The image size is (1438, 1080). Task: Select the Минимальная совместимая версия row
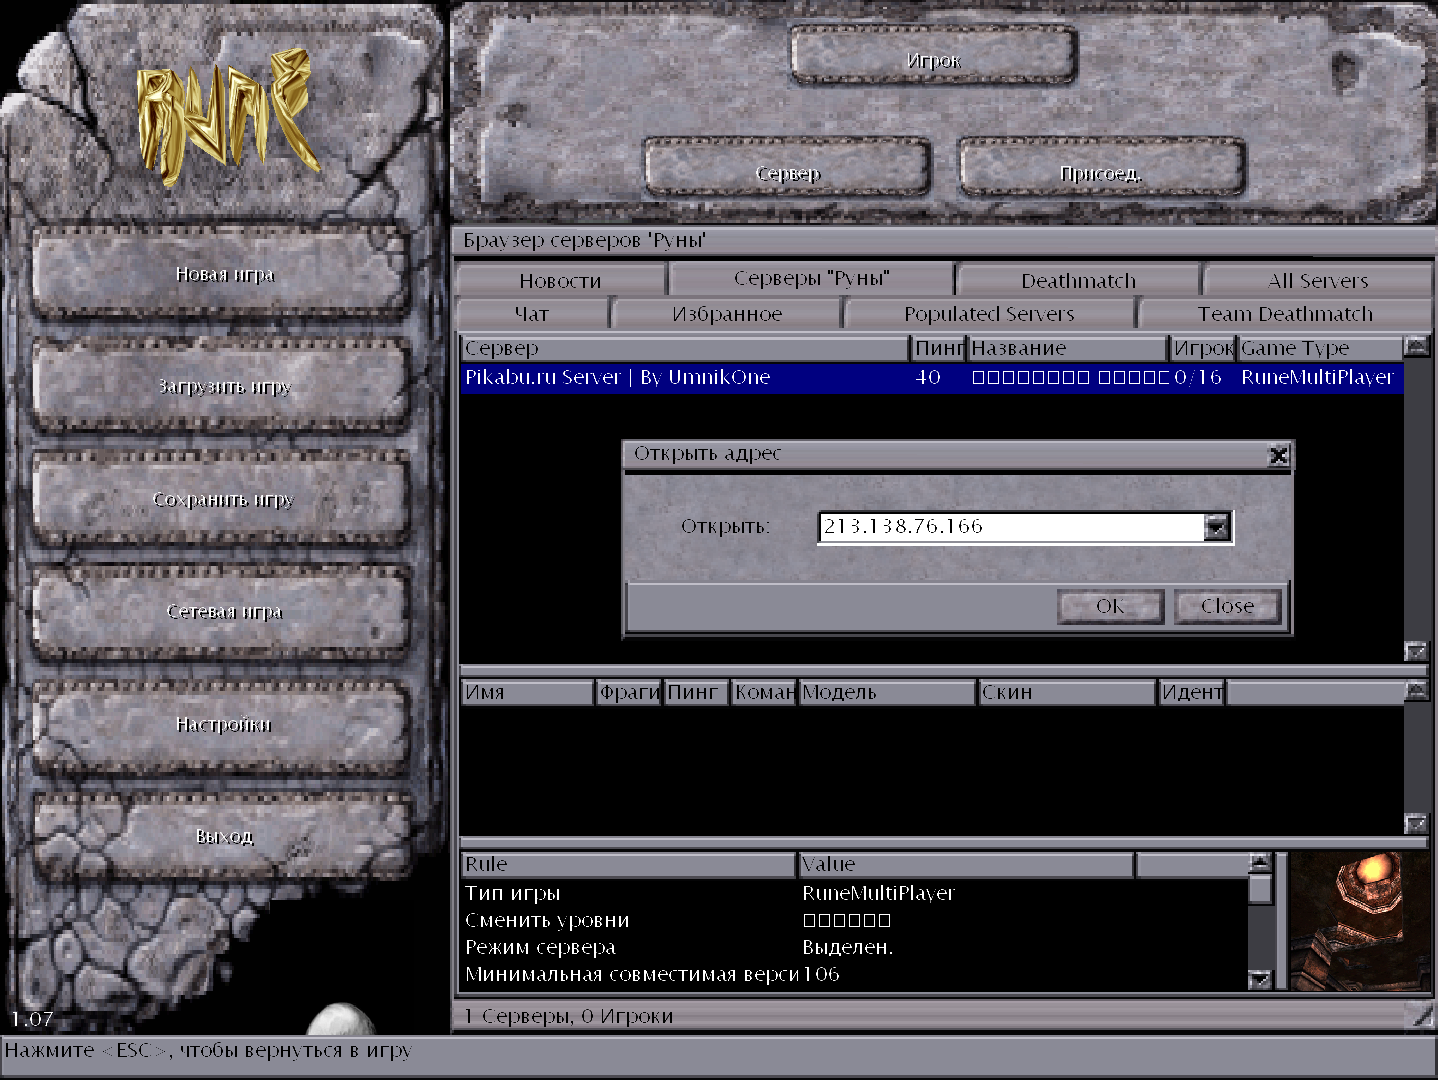coord(855,974)
